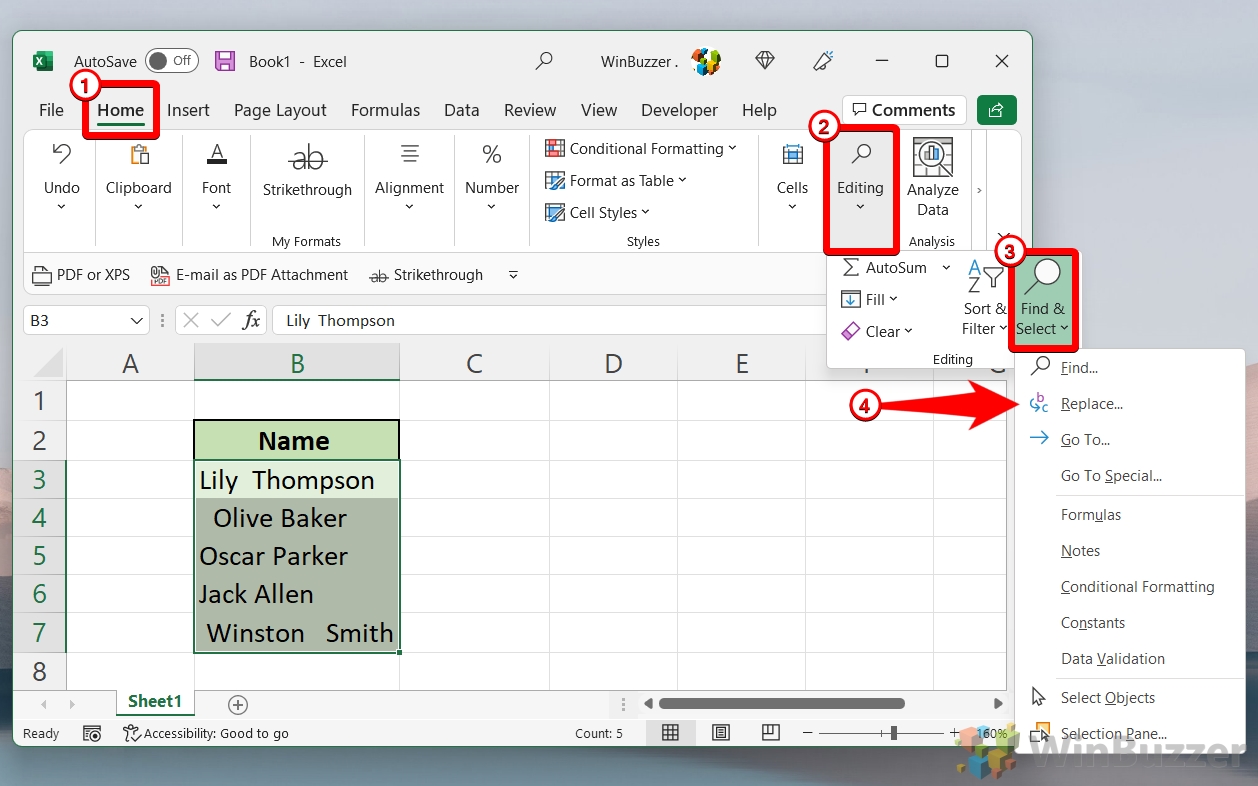Image resolution: width=1258 pixels, height=786 pixels.
Task: Open the Customize Quick Access Toolbar dropdown
Action: tap(513, 275)
